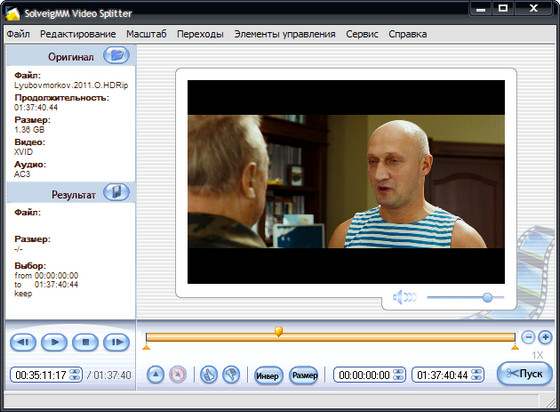Open the Редактирование menu

tap(78, 34)
